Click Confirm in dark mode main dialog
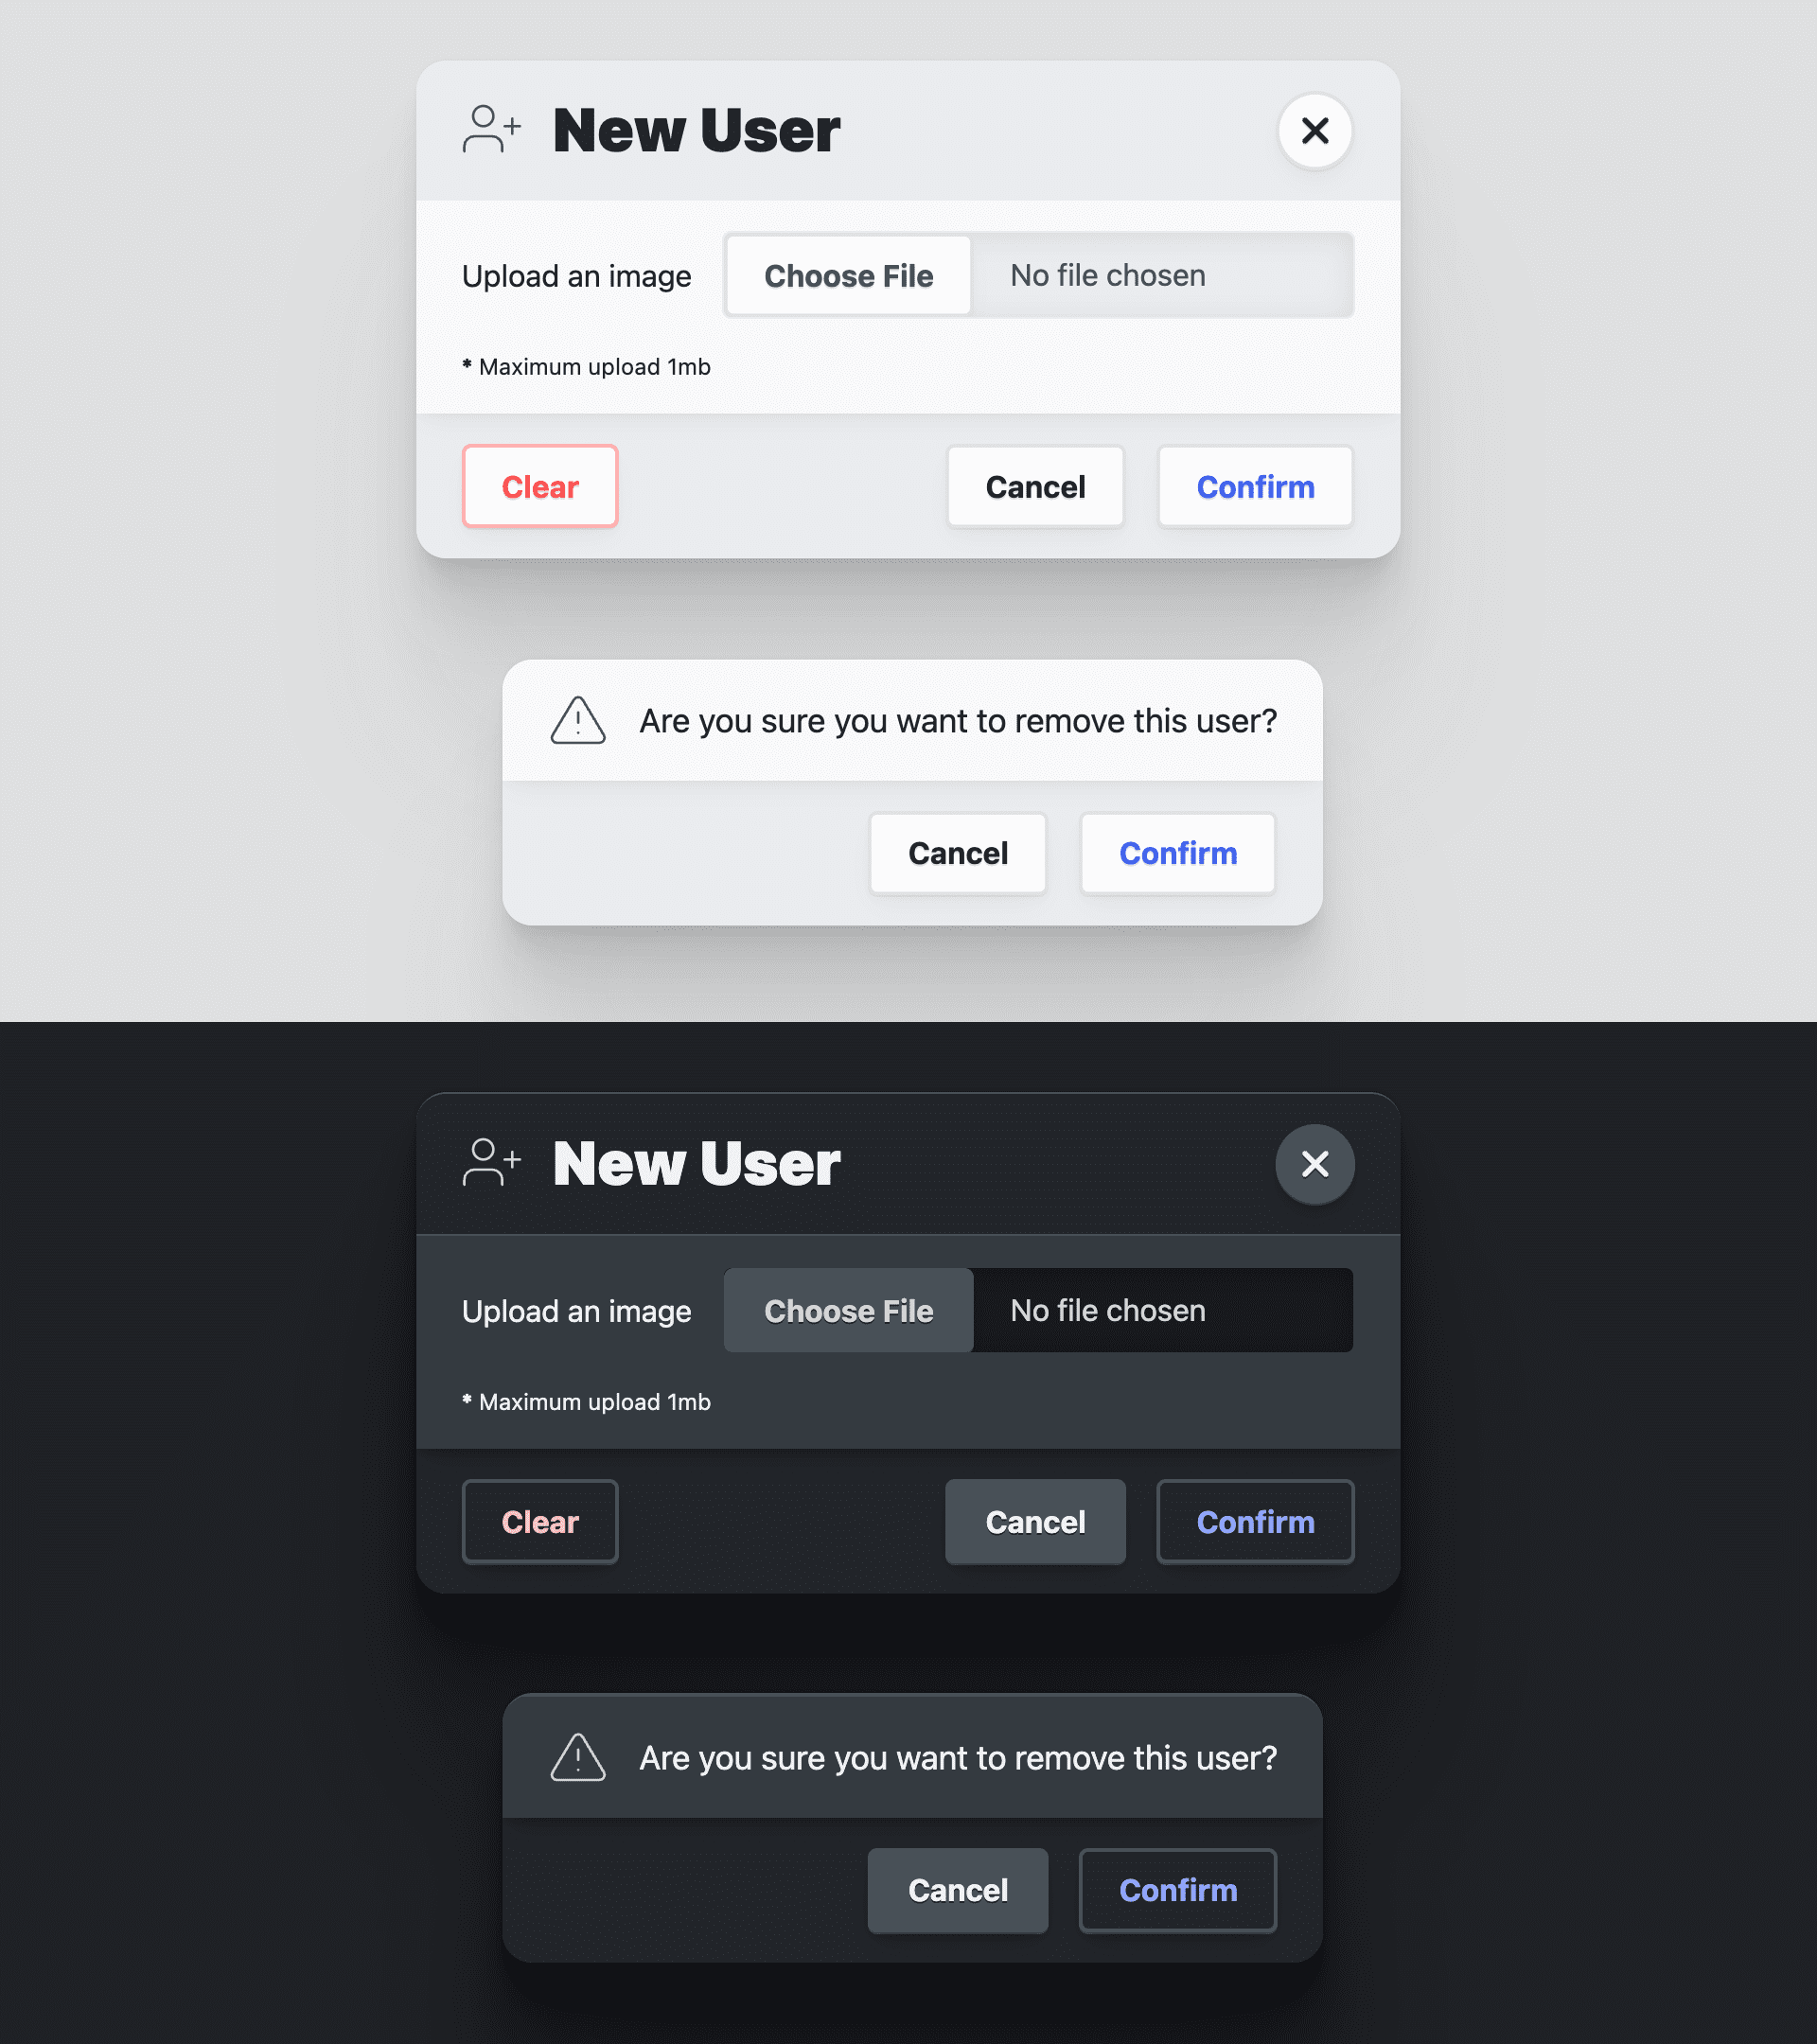The image size is (1817, 2044). (x=1256, y=1520)
